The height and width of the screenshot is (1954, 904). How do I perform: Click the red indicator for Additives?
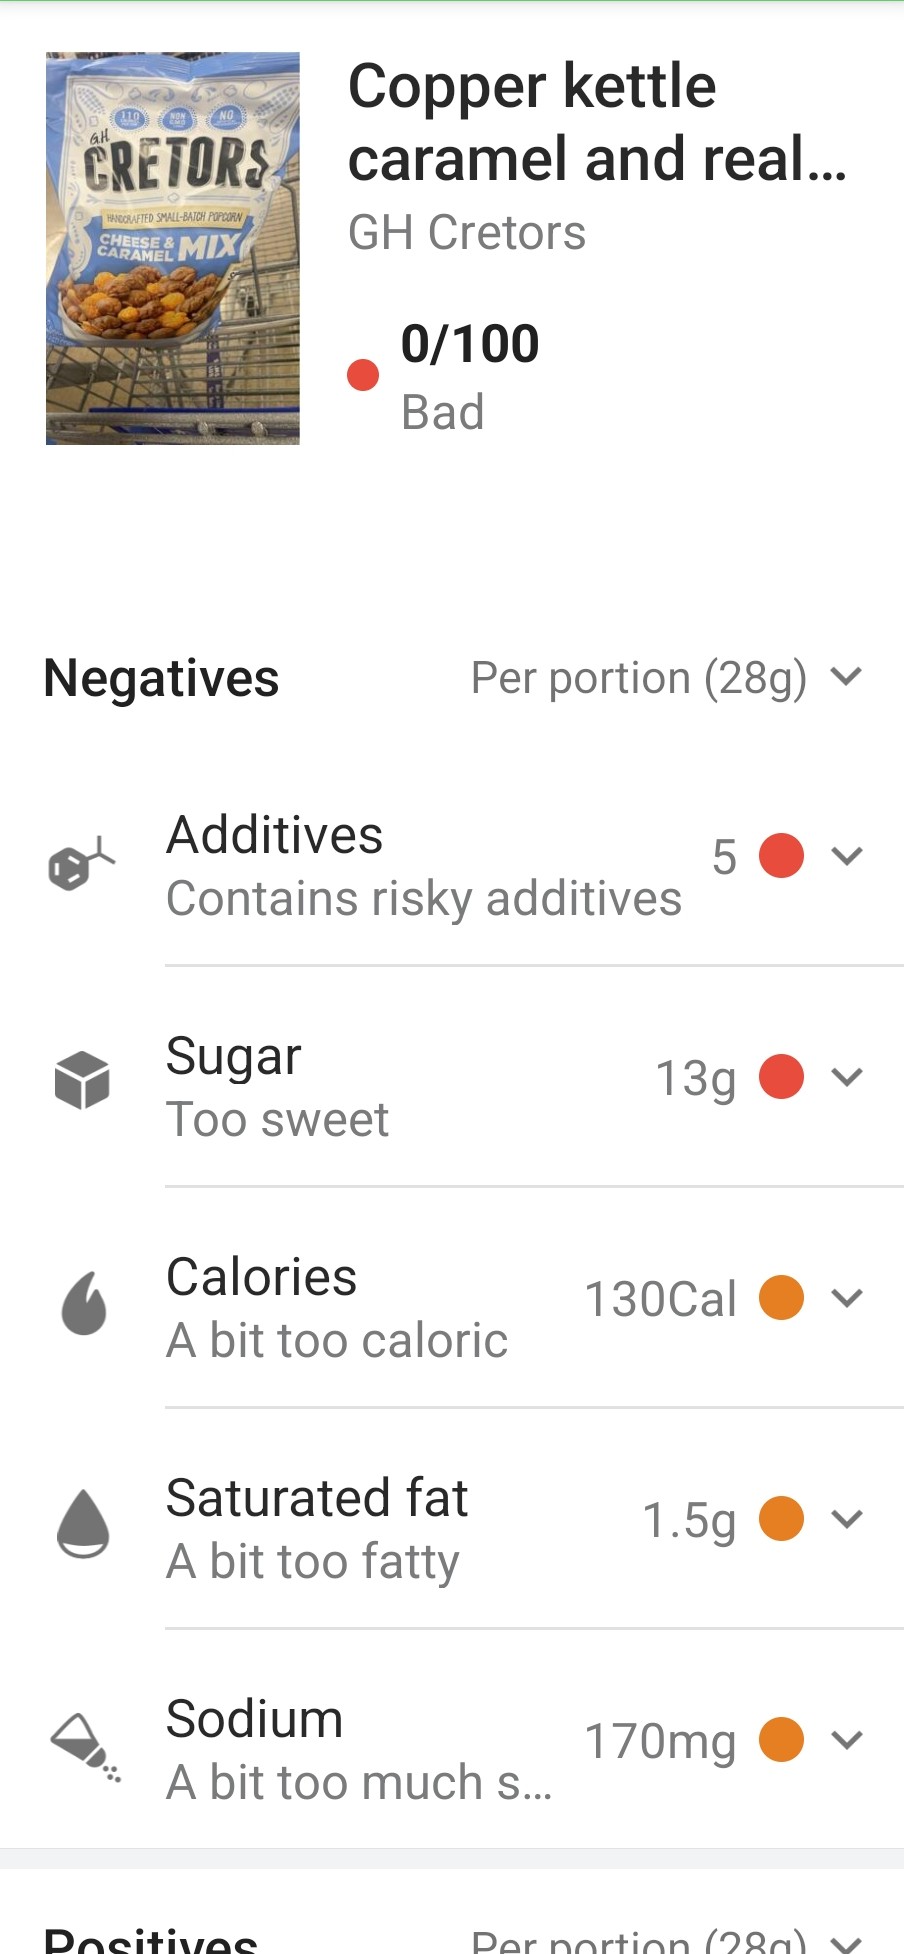click(x=782, y=856)
